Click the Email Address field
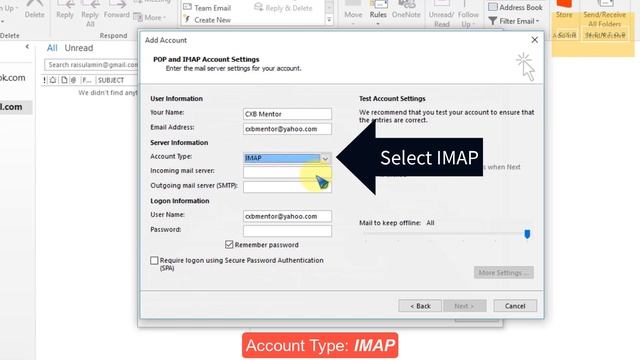640x360 pixels. [x=287, y=129]
